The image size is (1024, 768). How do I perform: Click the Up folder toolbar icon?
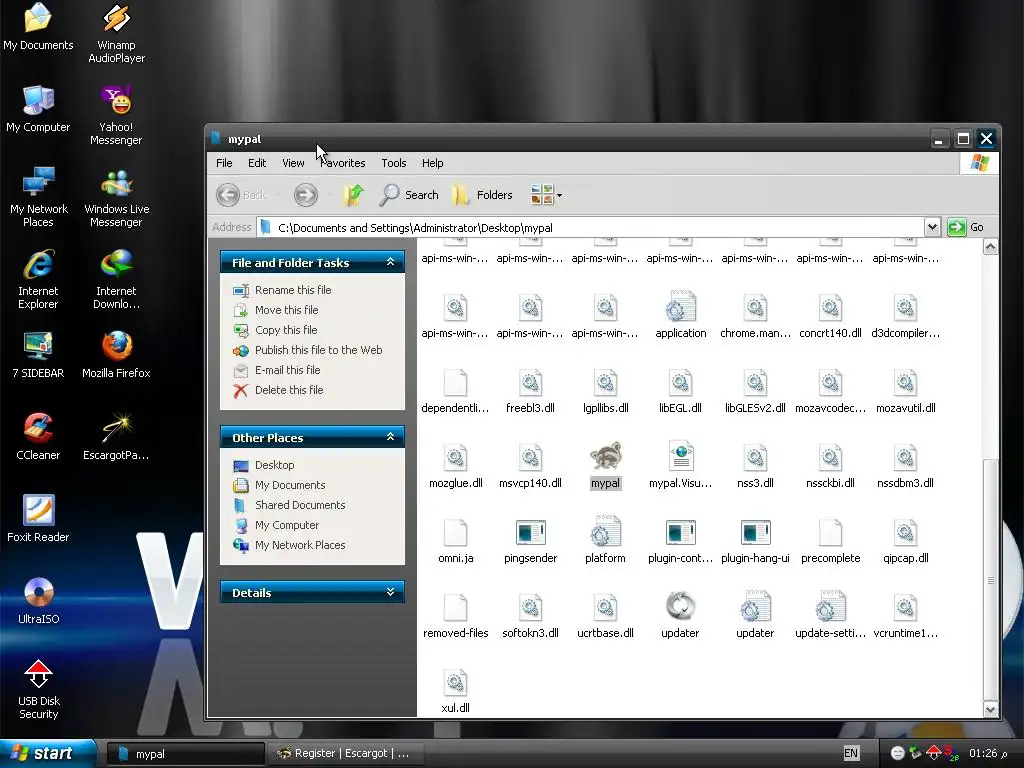coord(353,195)
